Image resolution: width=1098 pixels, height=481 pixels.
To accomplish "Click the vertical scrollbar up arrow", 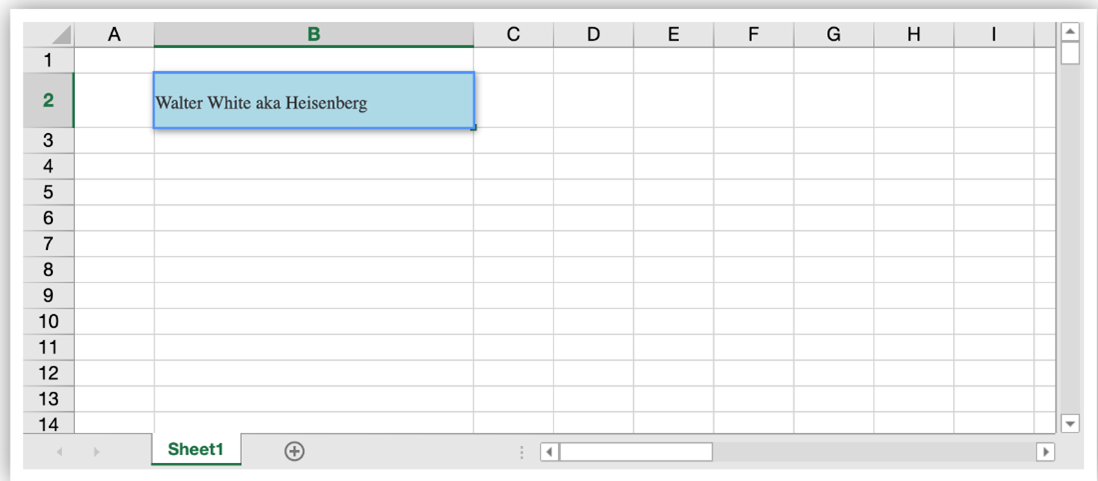I will 1070,32.
